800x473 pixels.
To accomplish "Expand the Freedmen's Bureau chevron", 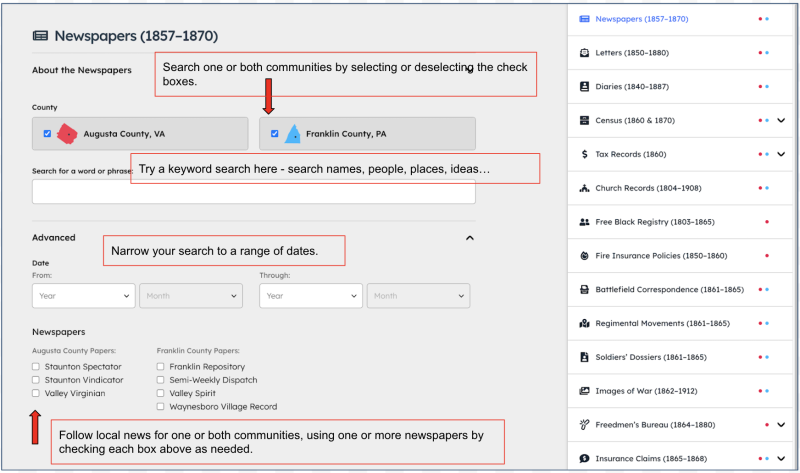I will point(781,425).
